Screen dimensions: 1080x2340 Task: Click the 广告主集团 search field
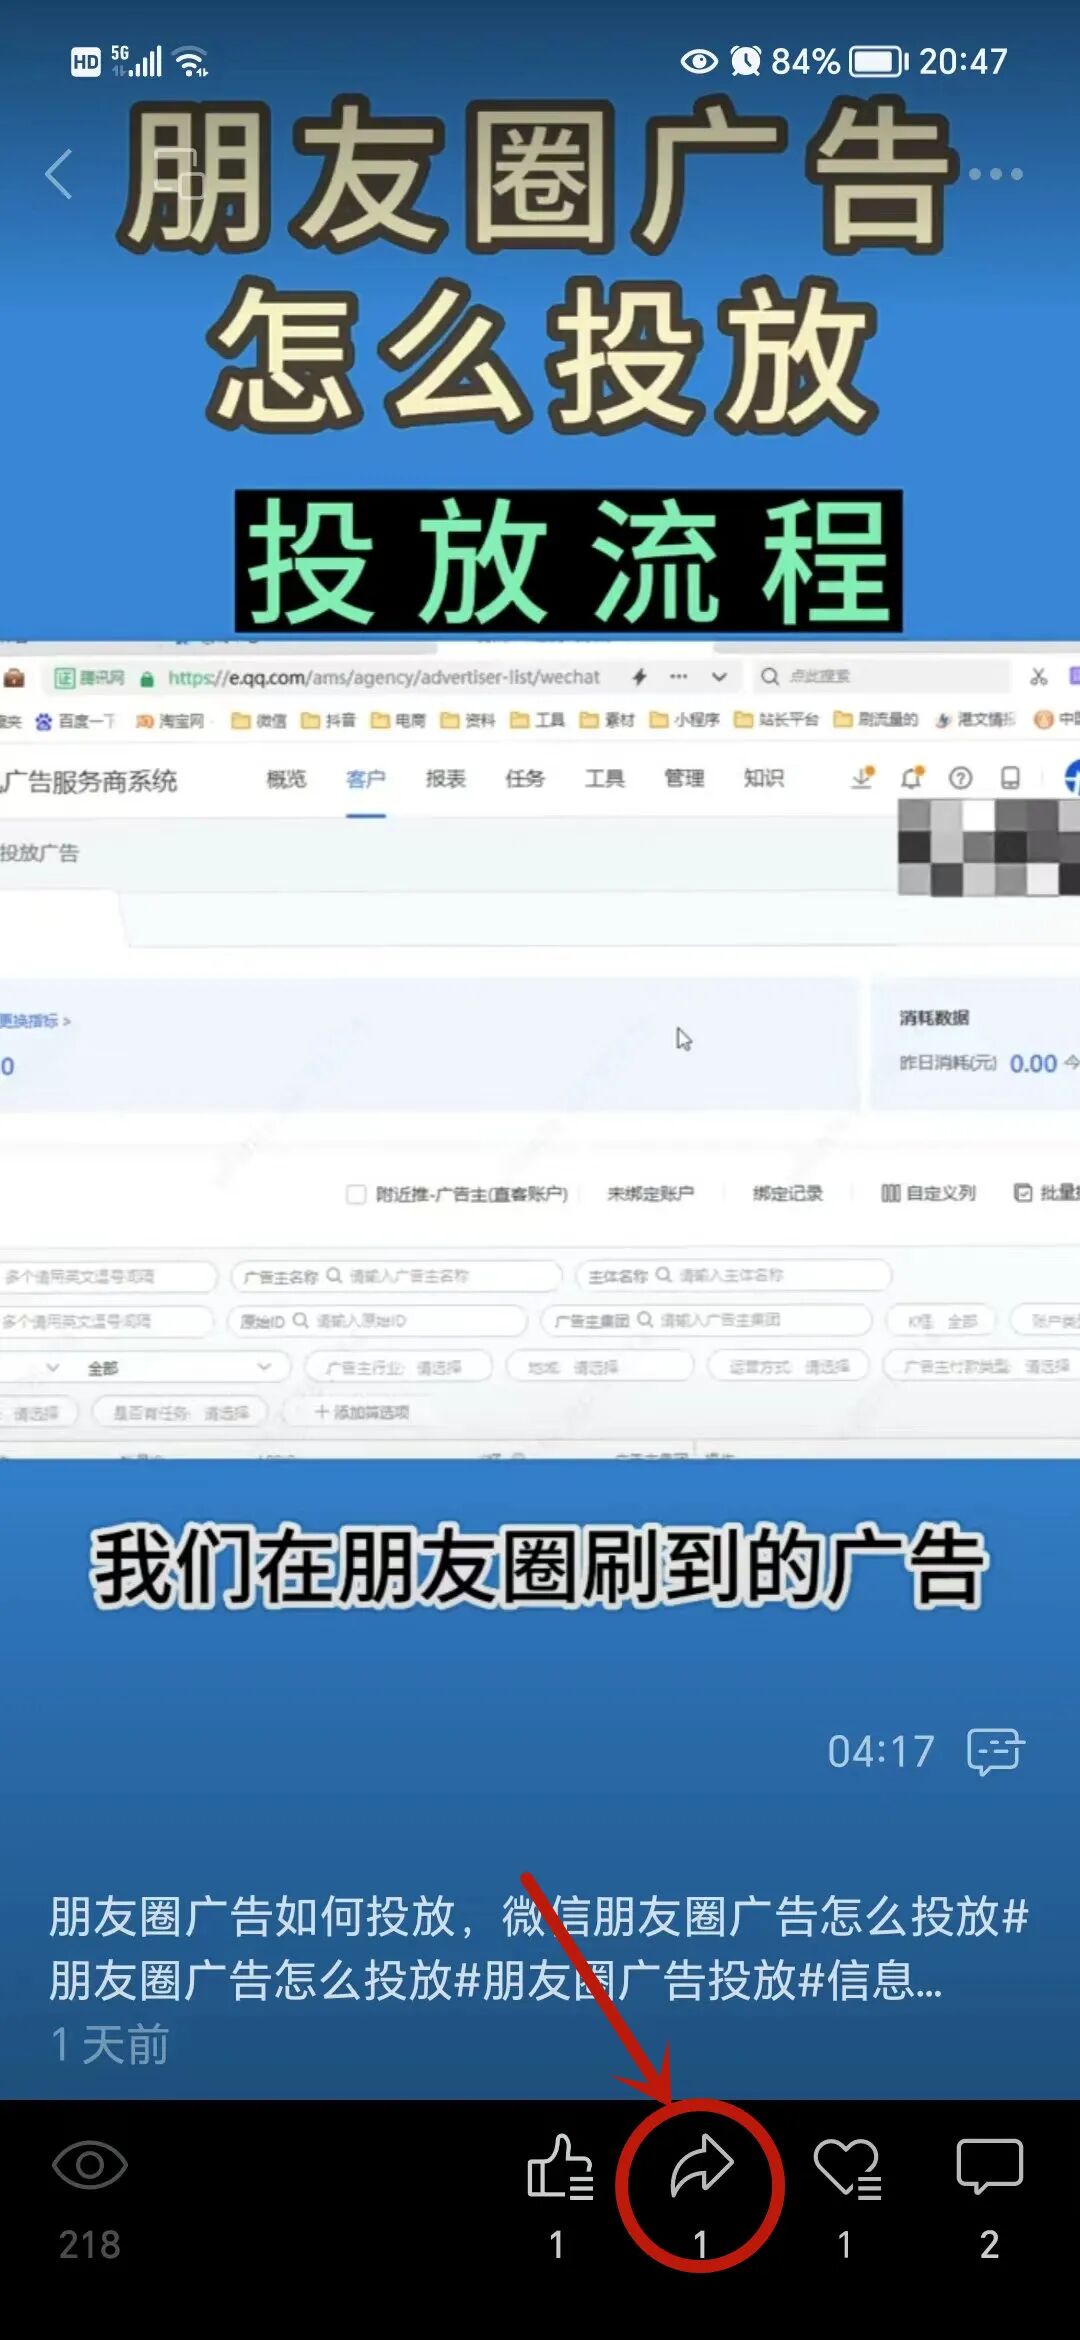pos(706,1320)
